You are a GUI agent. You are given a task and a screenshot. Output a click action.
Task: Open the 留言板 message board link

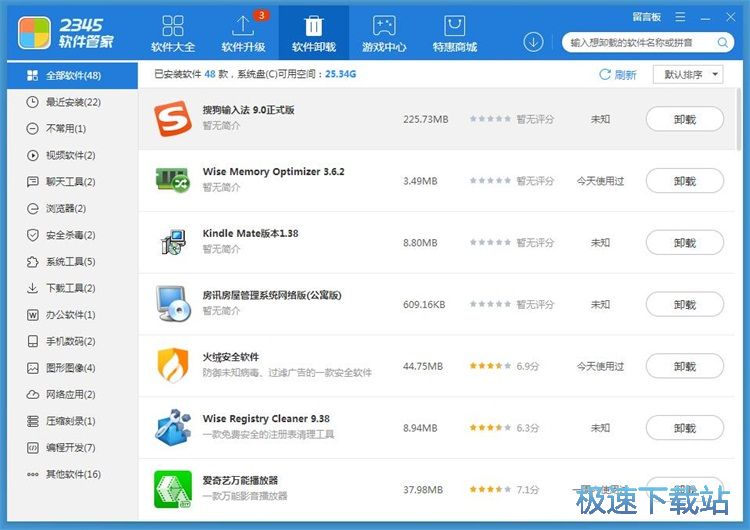[646, 17]
